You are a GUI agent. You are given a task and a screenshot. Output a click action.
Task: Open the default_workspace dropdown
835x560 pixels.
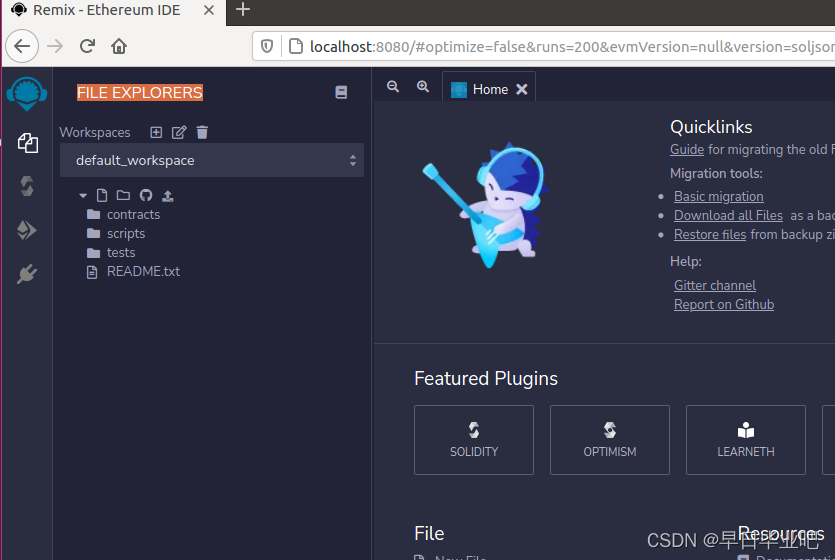pyautogui.click(x=212, y=160)
